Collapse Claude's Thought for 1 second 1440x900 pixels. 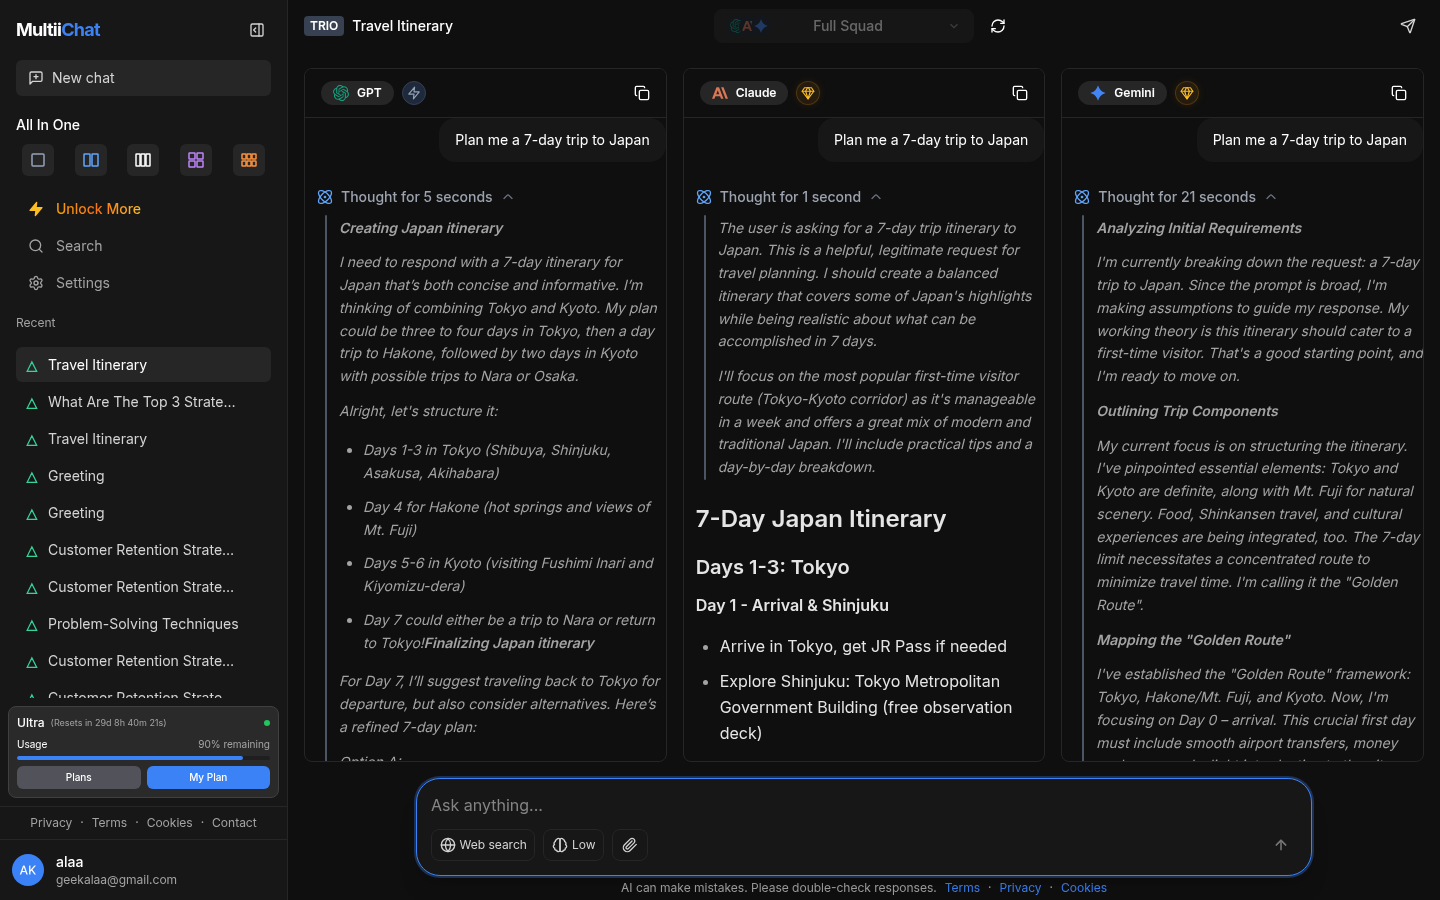click(790, 197)
